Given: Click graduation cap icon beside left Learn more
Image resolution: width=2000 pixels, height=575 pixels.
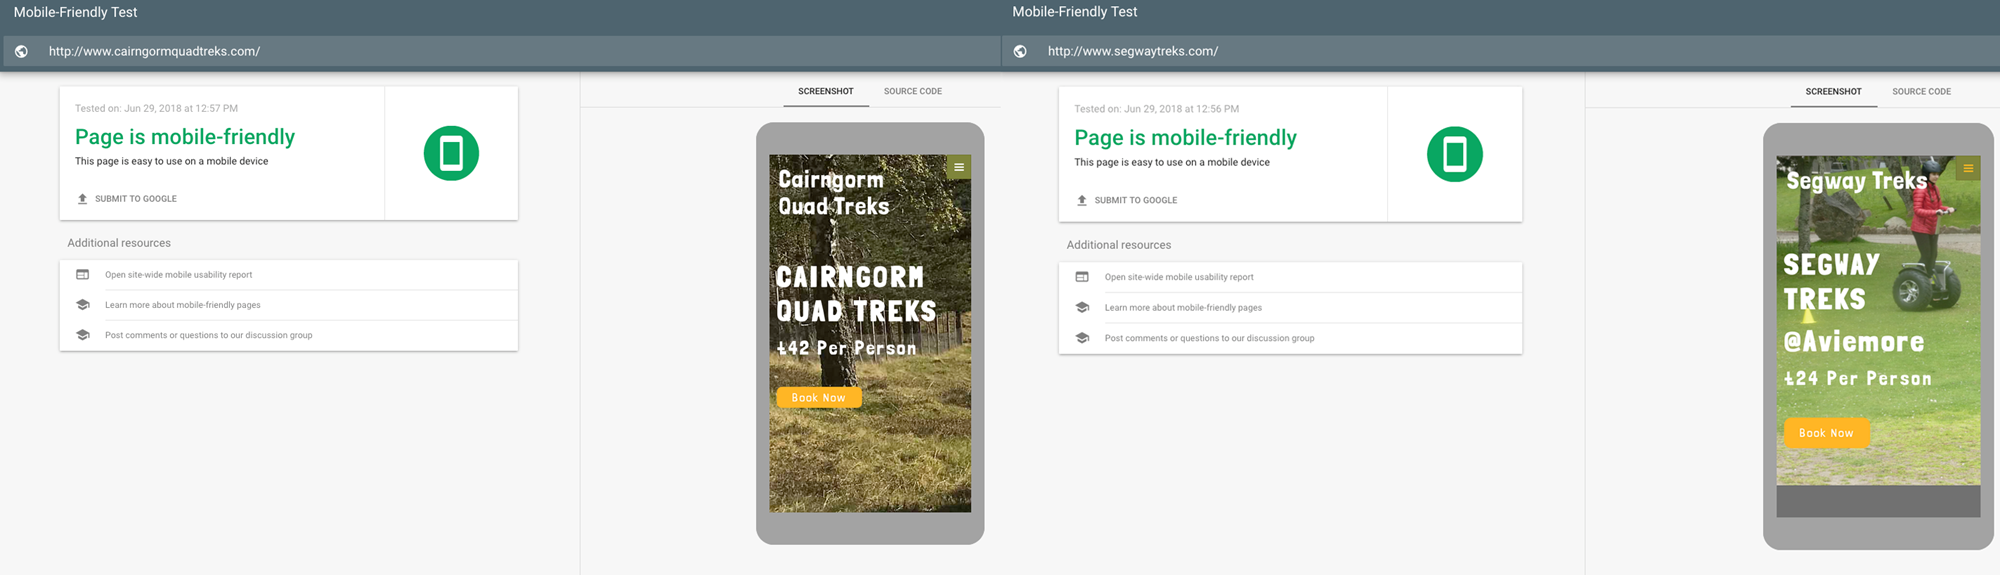Looking at the screenshot, I should (x=83, y=305).
